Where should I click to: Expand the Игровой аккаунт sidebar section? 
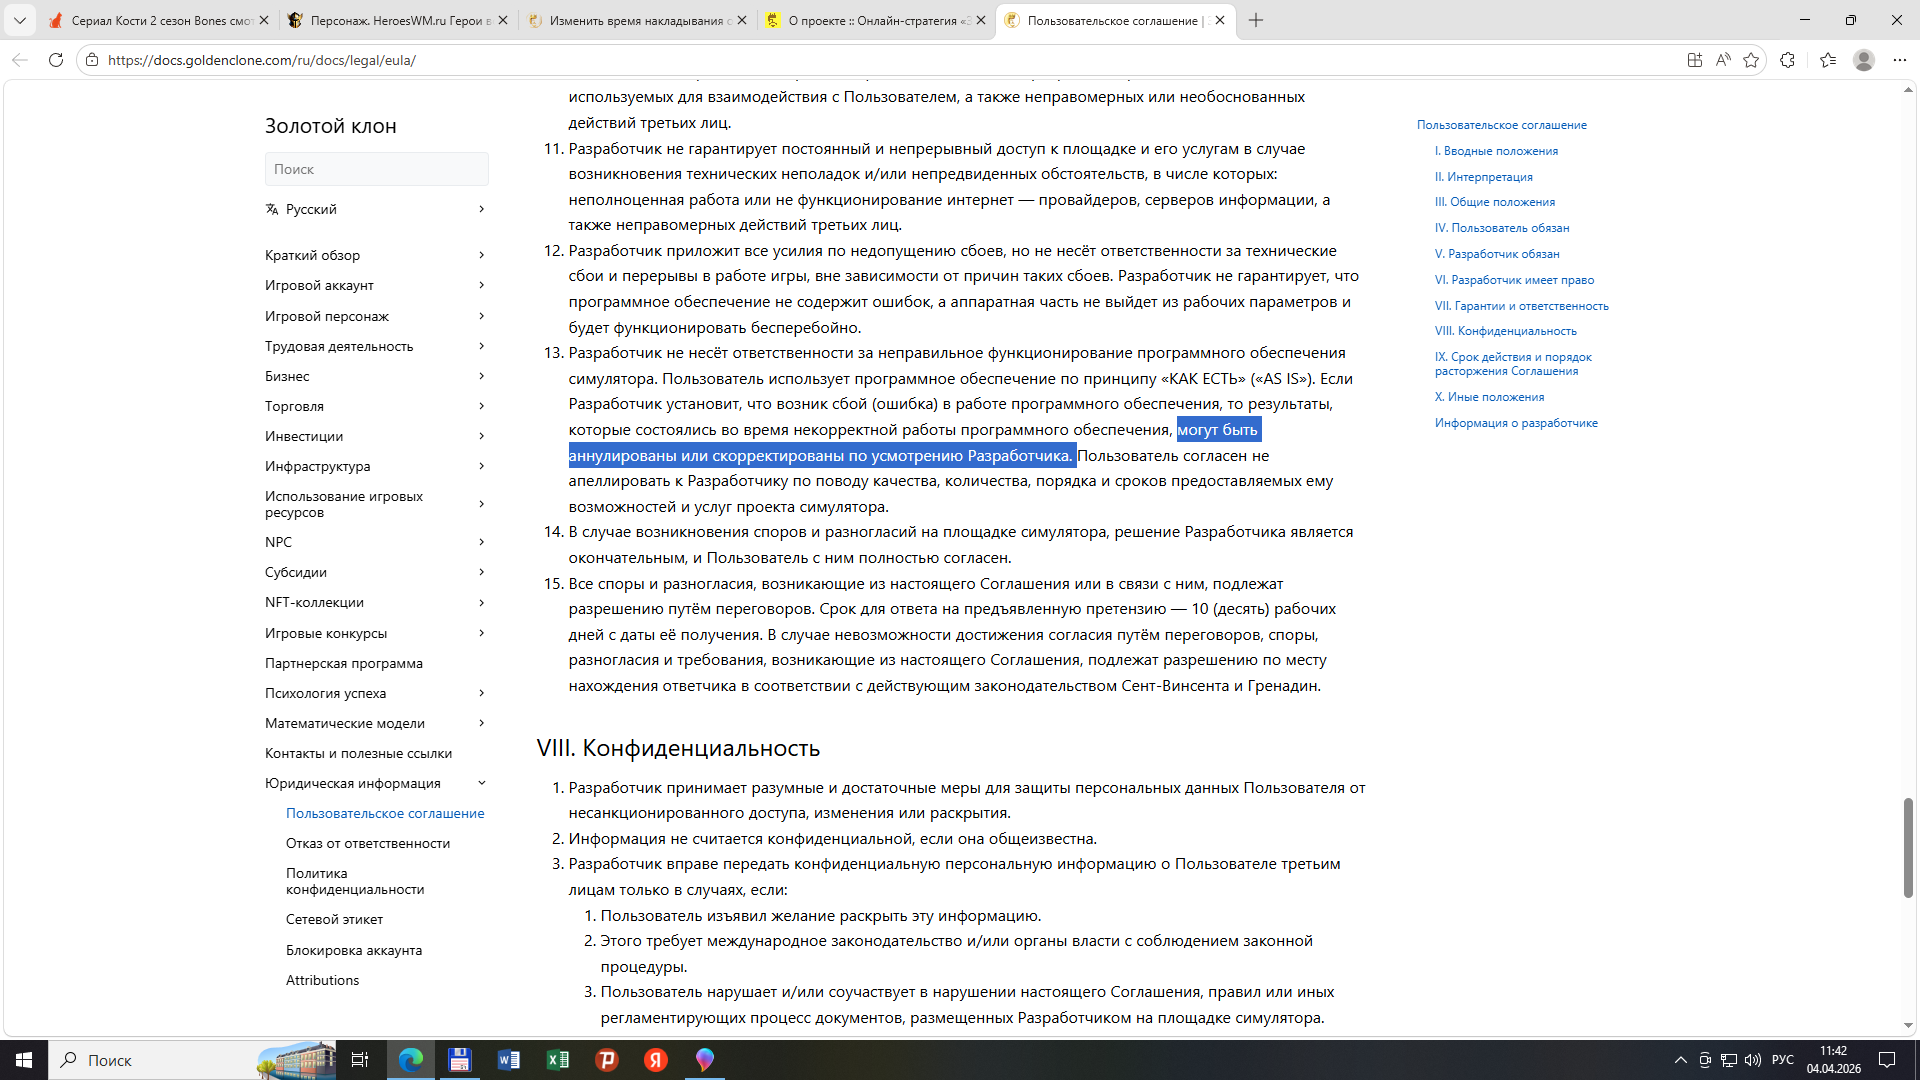tap(481, 285)
